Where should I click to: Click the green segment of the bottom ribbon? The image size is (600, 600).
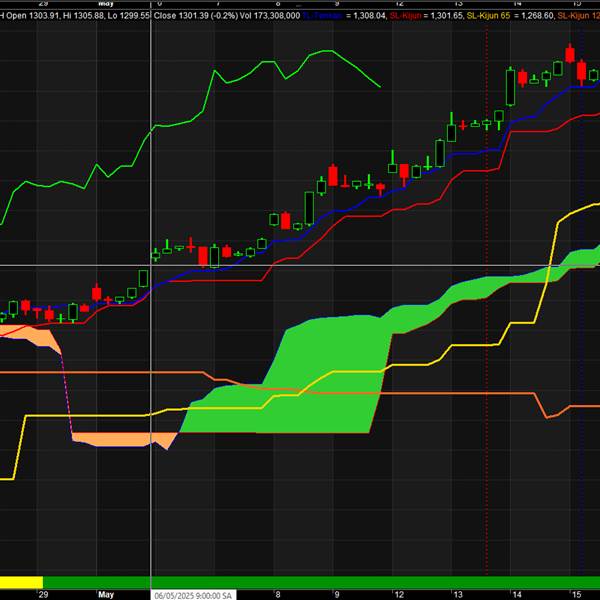click(x=321, y=582)
